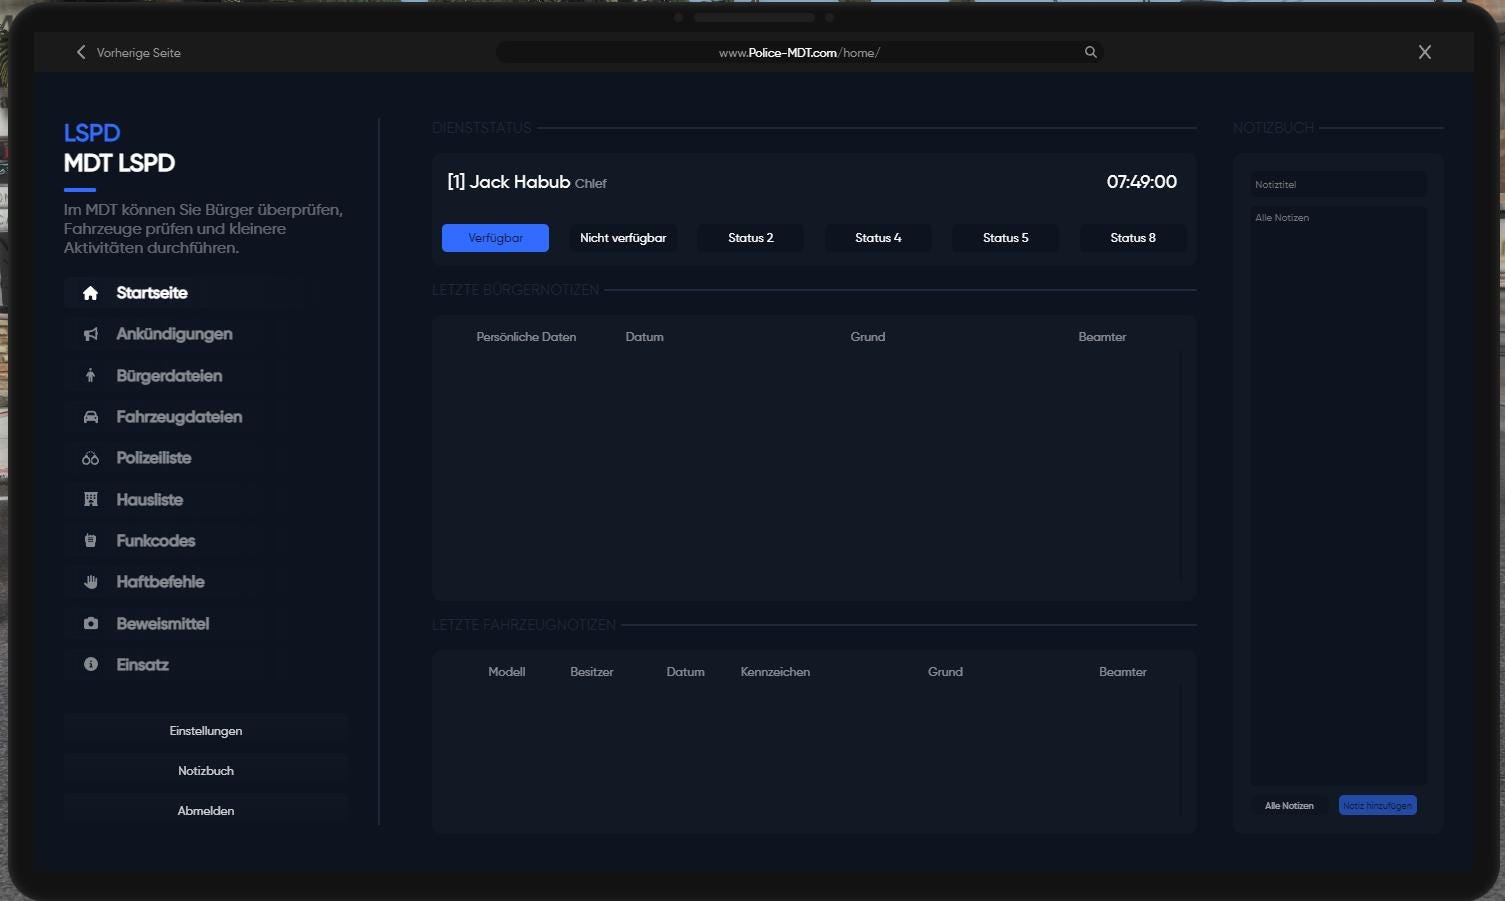Image resolution: width=1505 pixels, height=901 pixels.
Task: Click the Notiztitel input field
Action: pos(1338,184)
